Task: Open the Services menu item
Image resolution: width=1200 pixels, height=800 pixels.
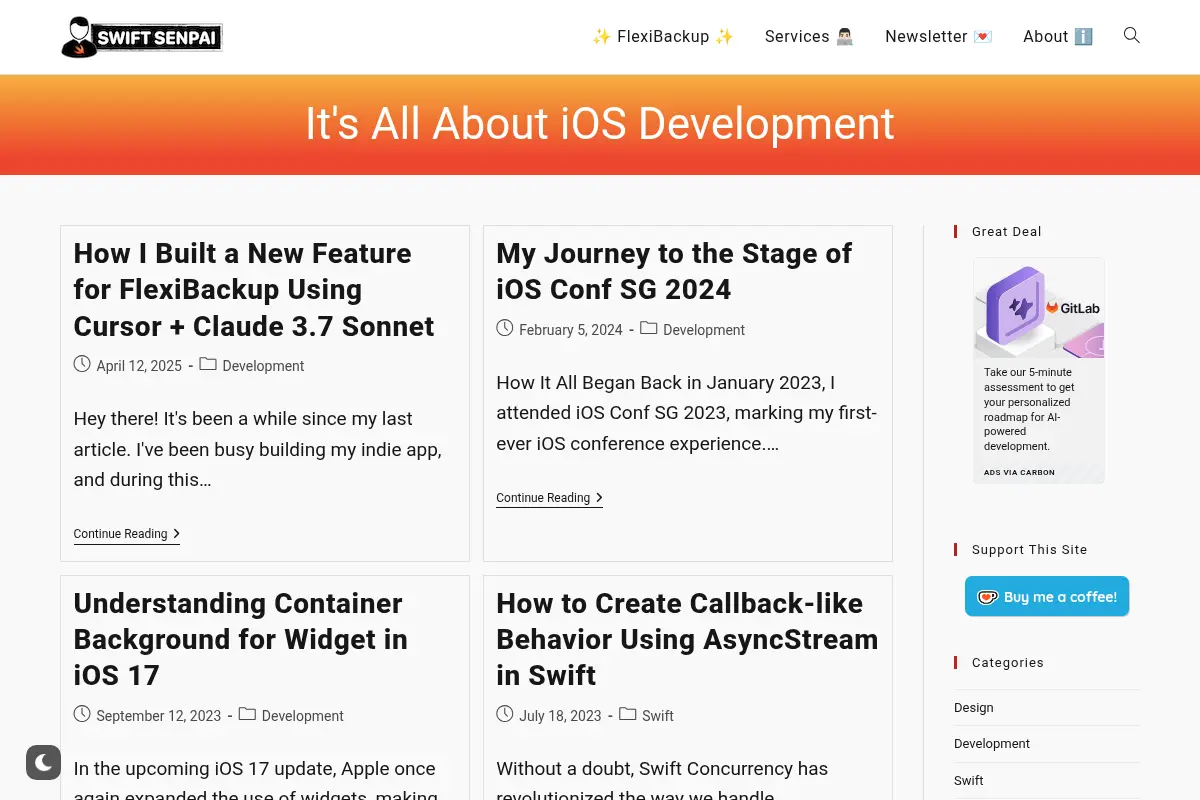Action: pos(809,37)
